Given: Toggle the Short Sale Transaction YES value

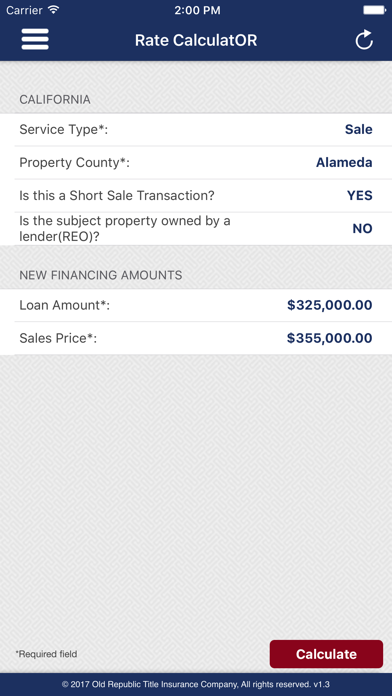Looking at the screenshot, I should [360, 196].
